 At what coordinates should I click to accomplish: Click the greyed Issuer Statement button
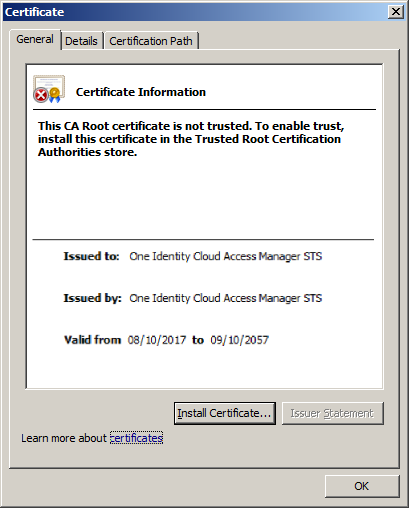point(332,413)
